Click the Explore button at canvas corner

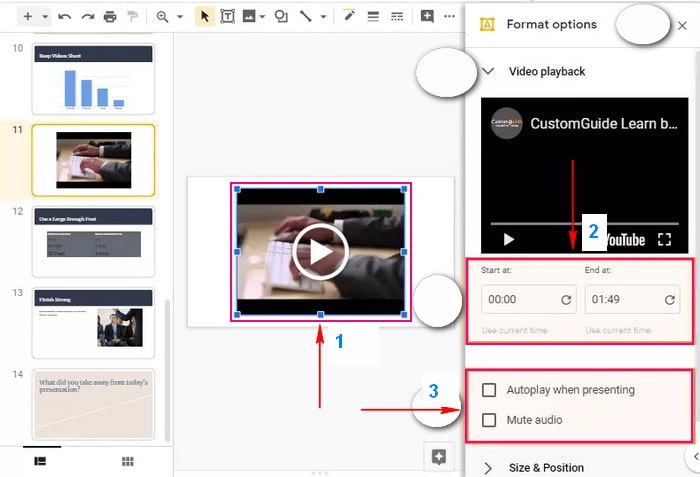438,456
